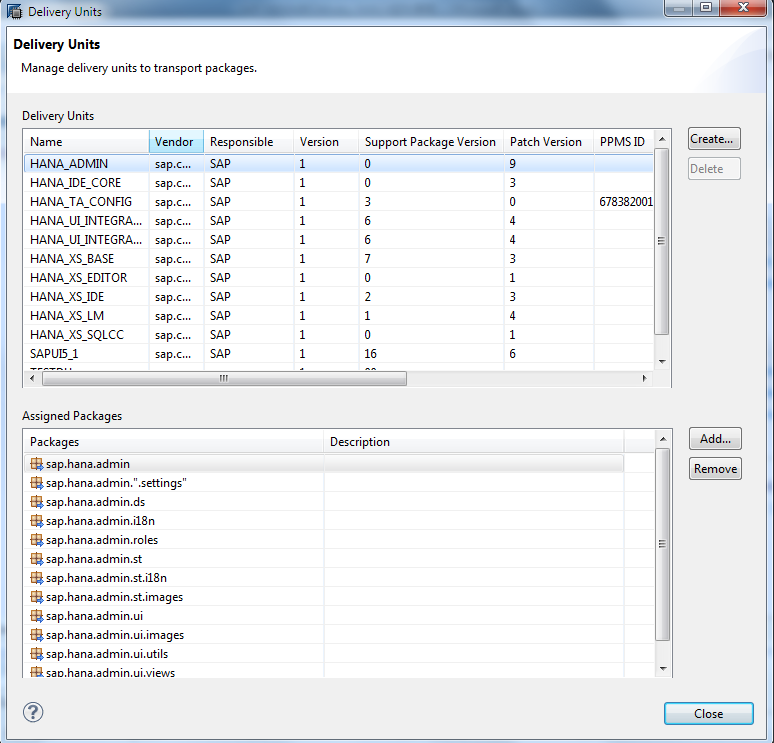Click the package icon beside sap.hana.admin
The height and width of the screenshot is (743, 774).
click(x=37, y=464)
